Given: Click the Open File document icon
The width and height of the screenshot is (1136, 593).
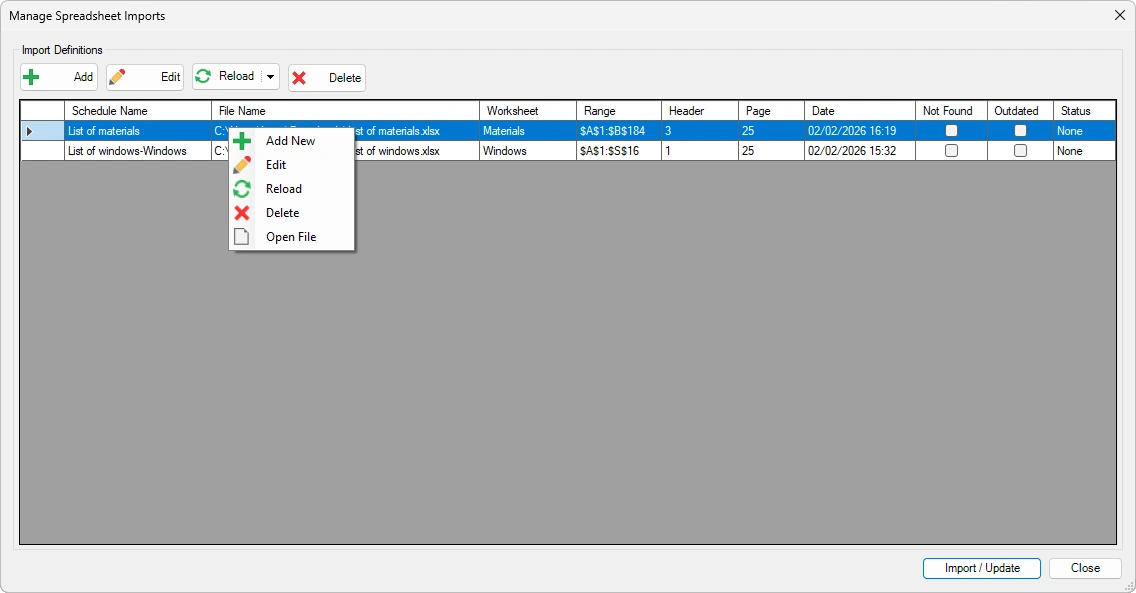Looking at the screenshot, I should coord(242,236).
